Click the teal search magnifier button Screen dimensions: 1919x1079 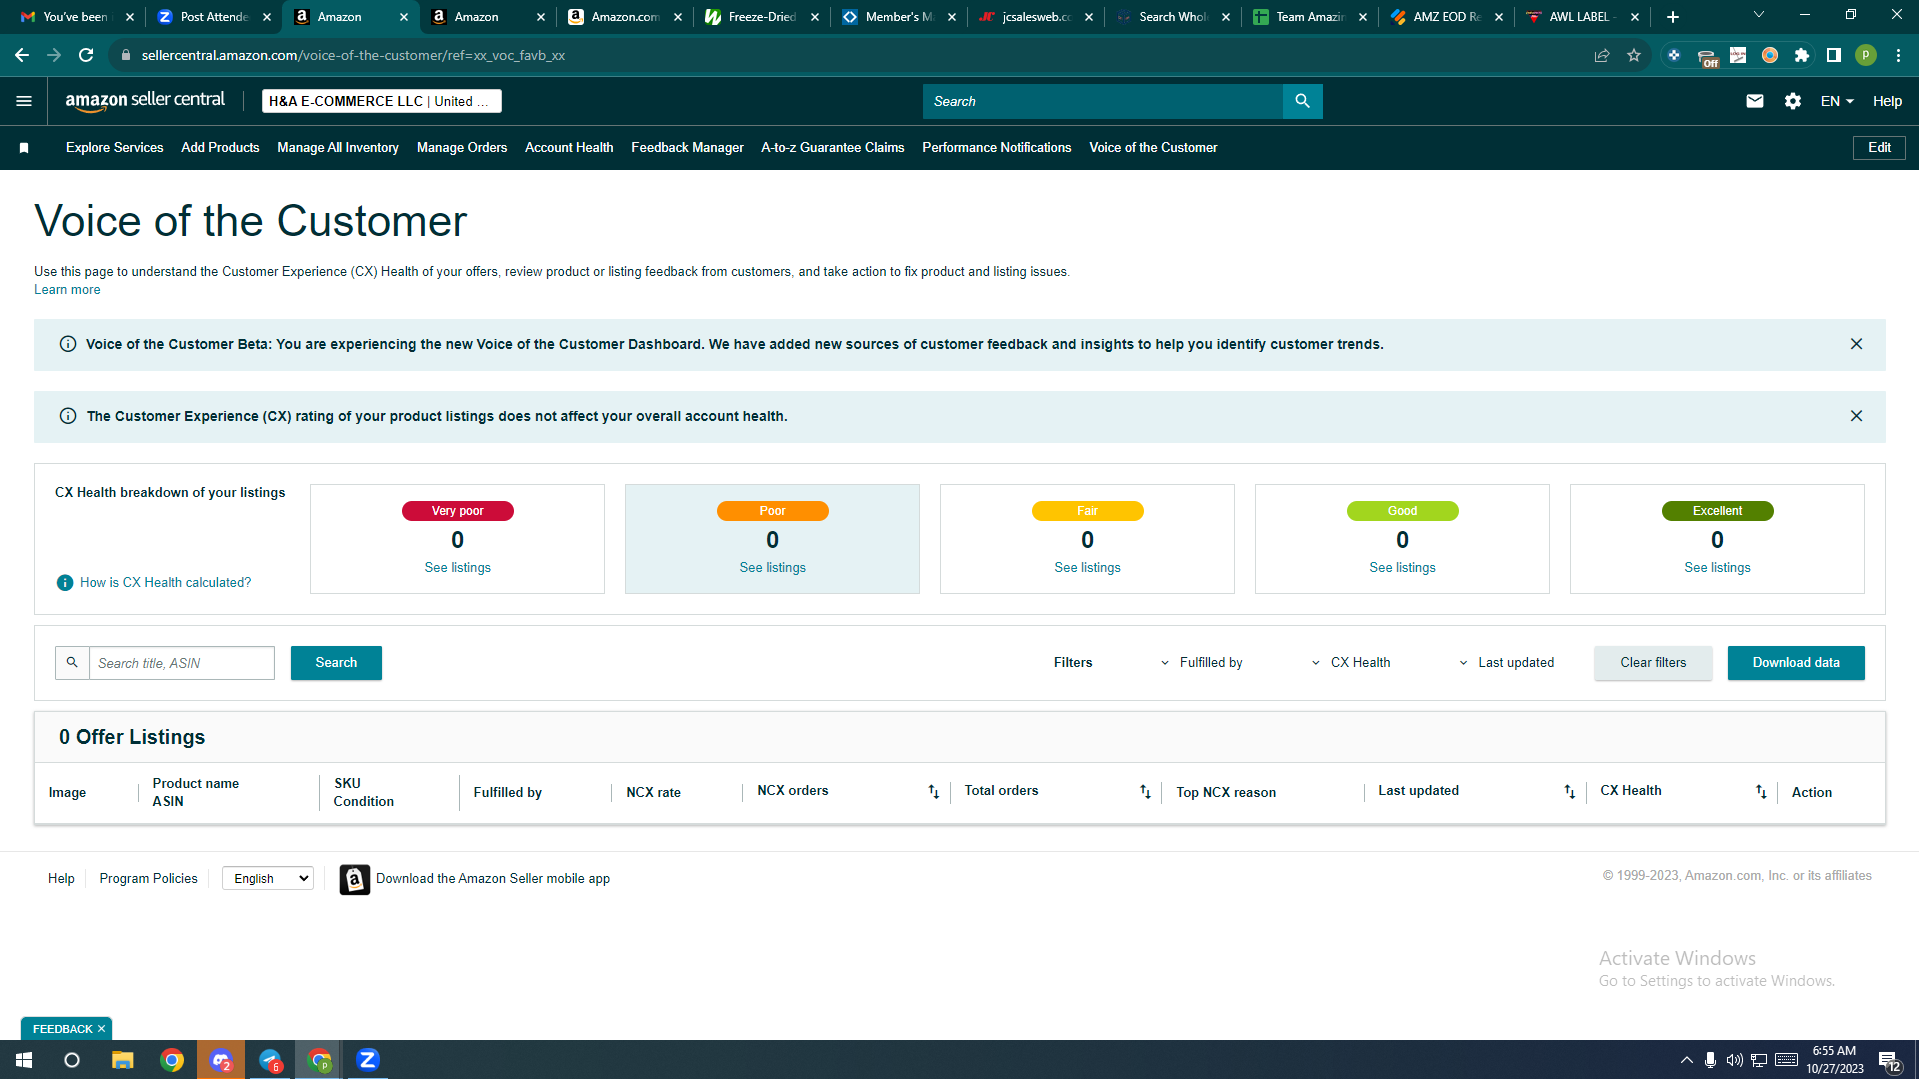click(1302, 101)
